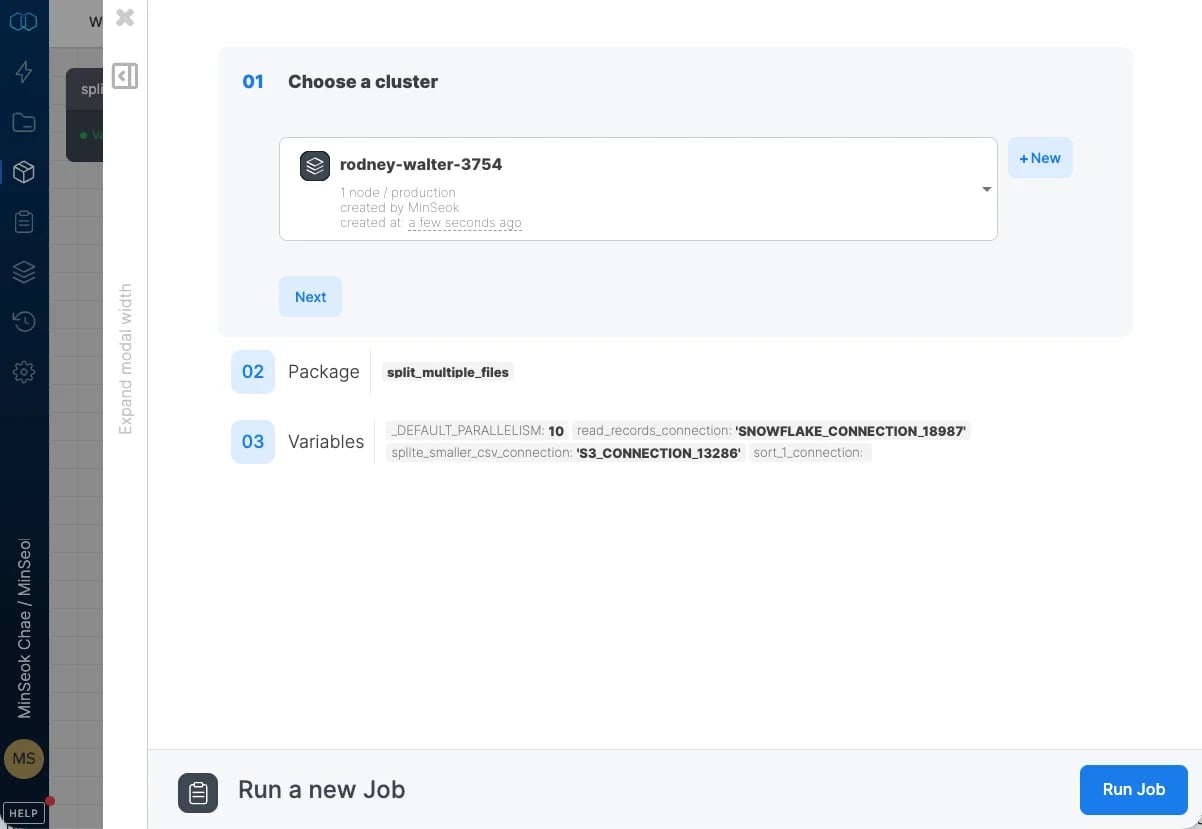Open the history clock sidebar icon
1202x829 pixels.
(24, 321)
